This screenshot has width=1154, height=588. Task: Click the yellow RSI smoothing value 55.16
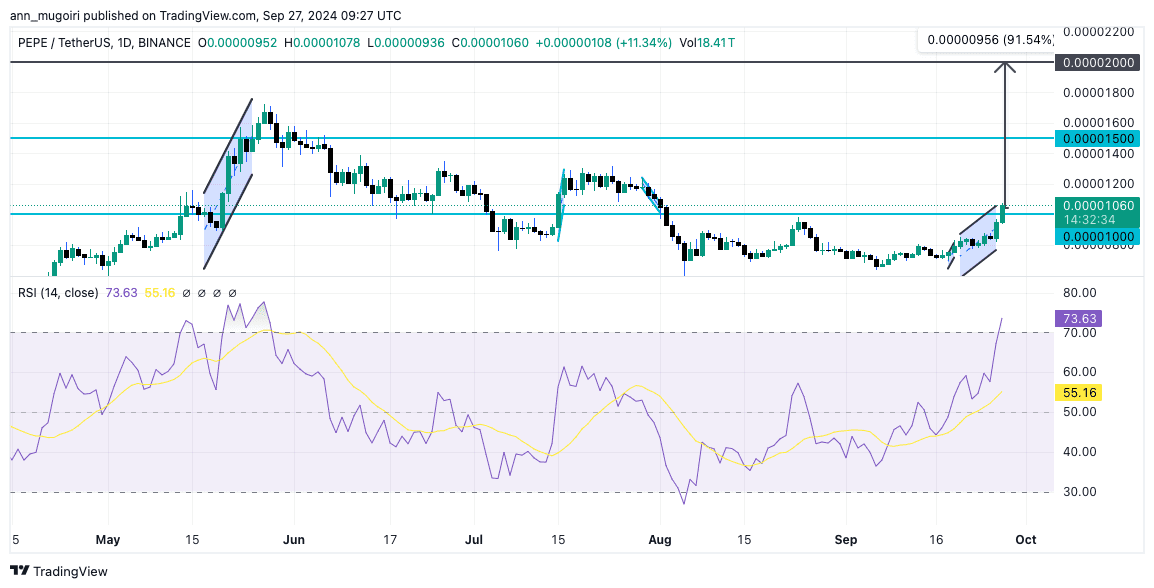(x=1078, y=393)
